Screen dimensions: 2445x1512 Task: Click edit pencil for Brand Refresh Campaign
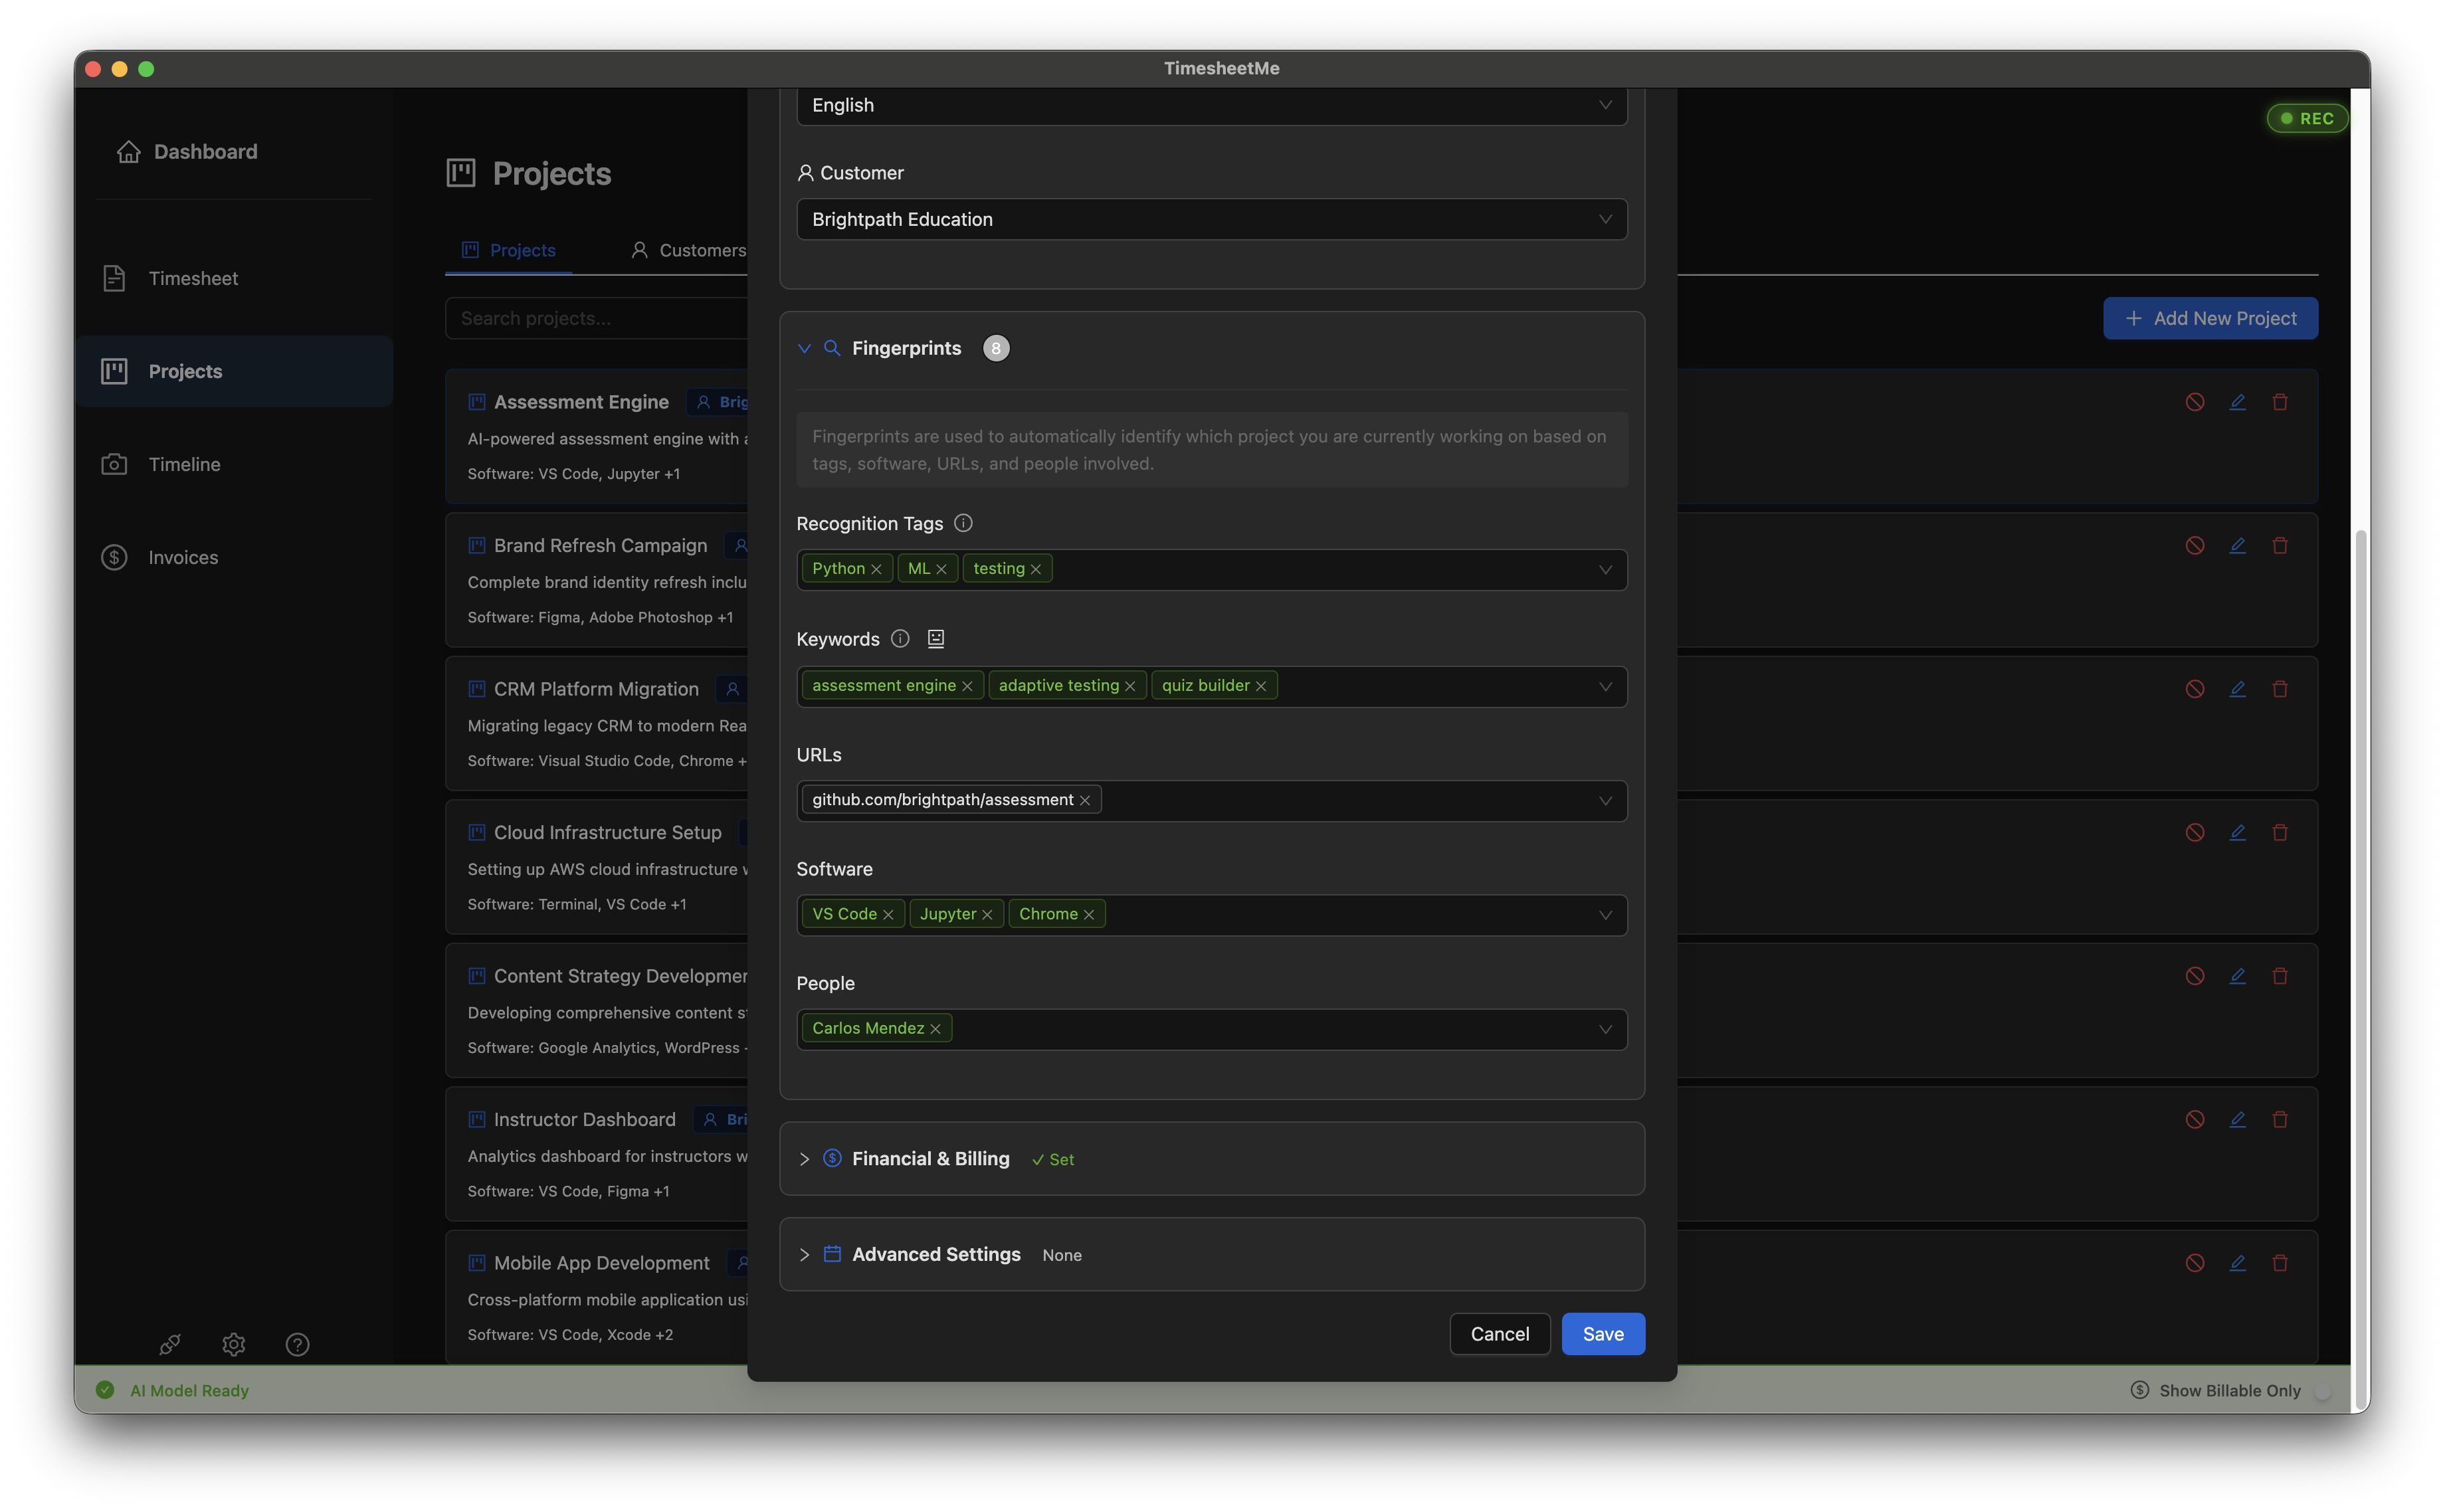pos(2237,545)
